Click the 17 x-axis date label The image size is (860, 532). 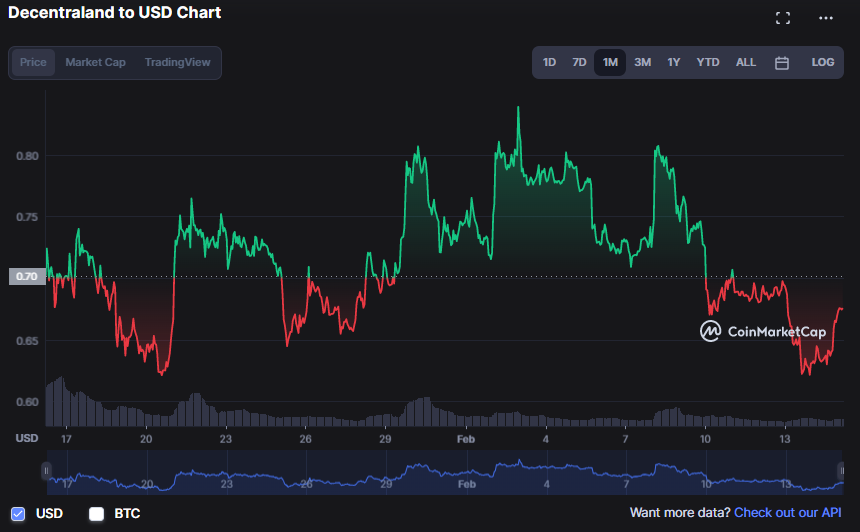66,439
